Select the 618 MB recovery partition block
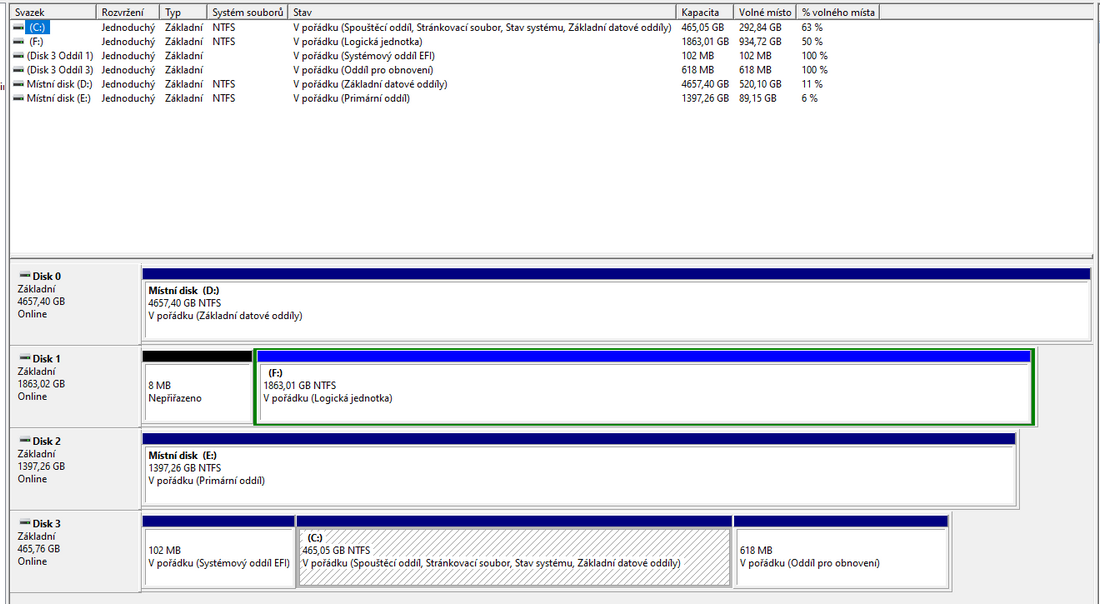 (841, 551)
